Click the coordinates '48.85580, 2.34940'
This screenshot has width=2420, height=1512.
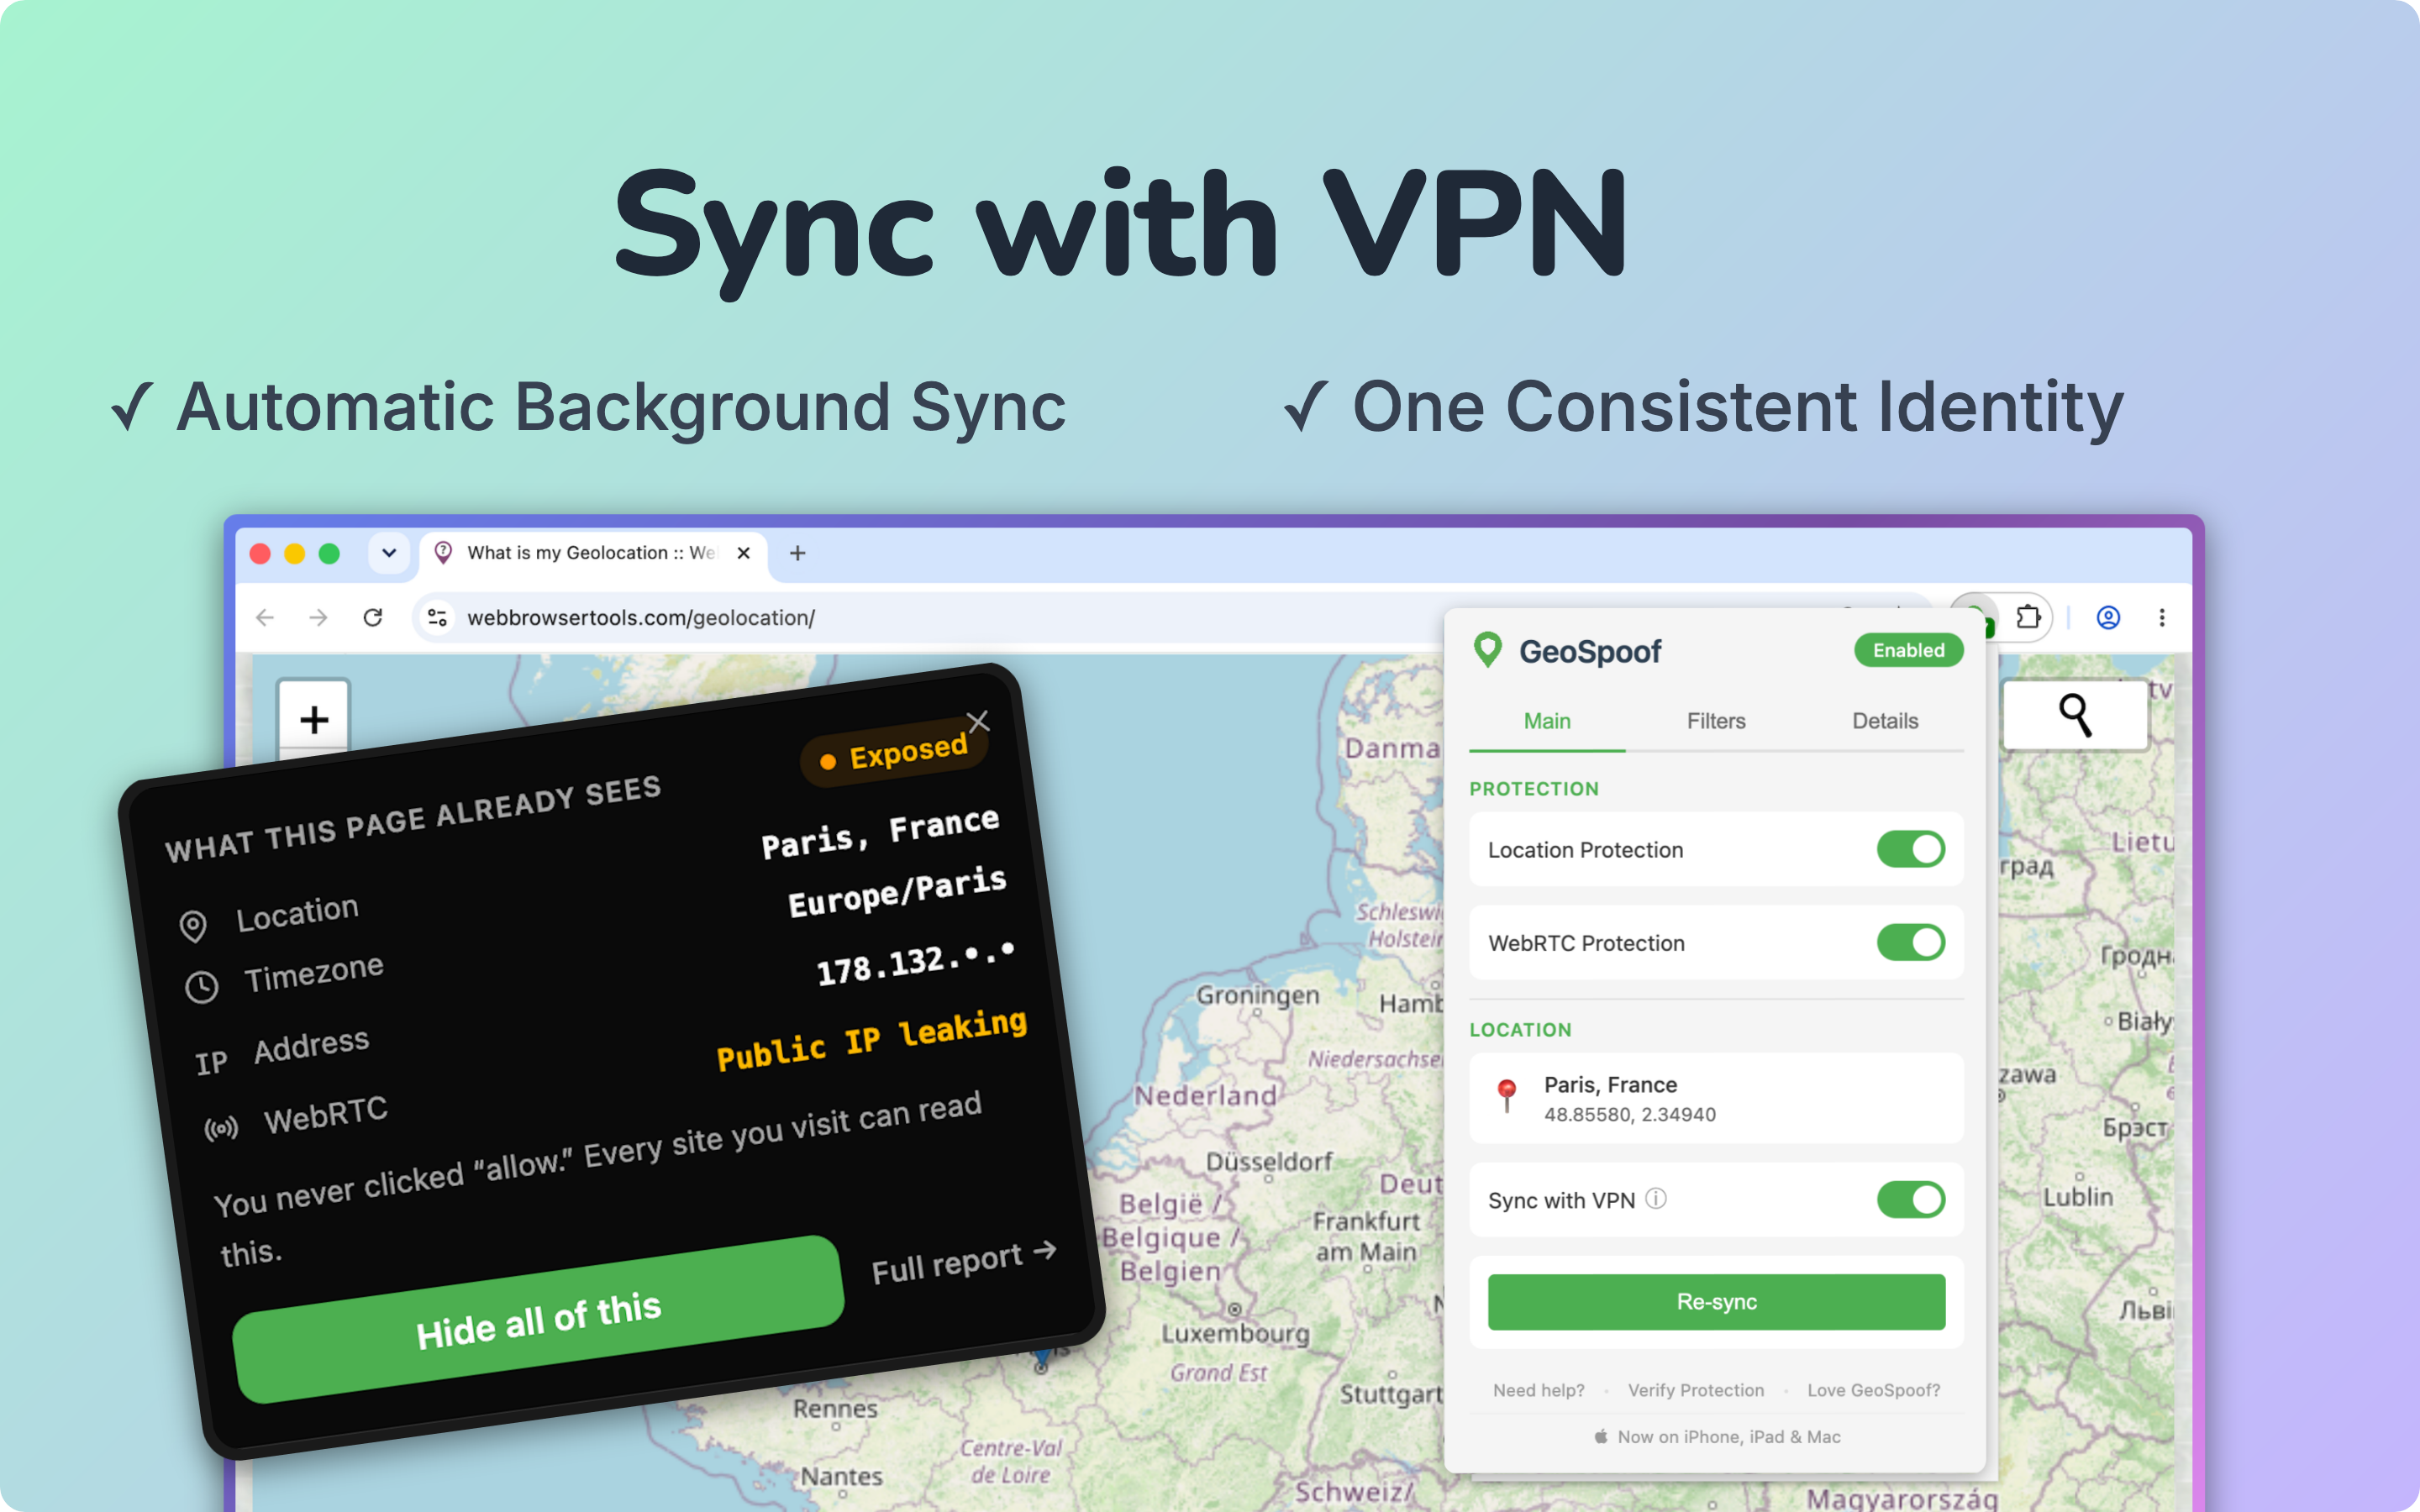[x=1630, y=1114]
